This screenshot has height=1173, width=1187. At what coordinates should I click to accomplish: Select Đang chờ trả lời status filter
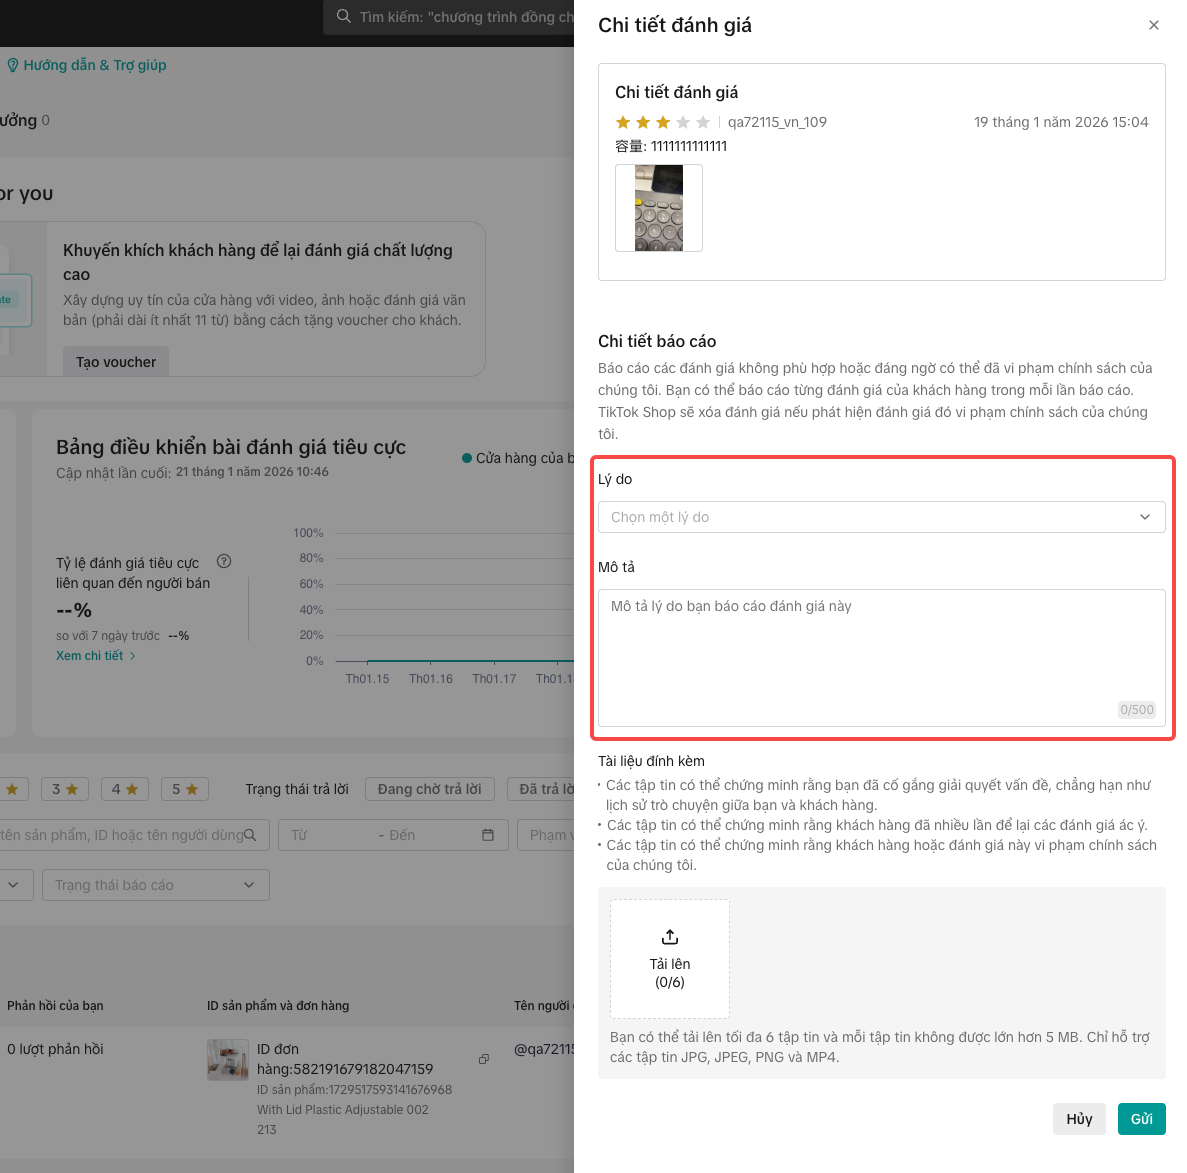point(429,789)
